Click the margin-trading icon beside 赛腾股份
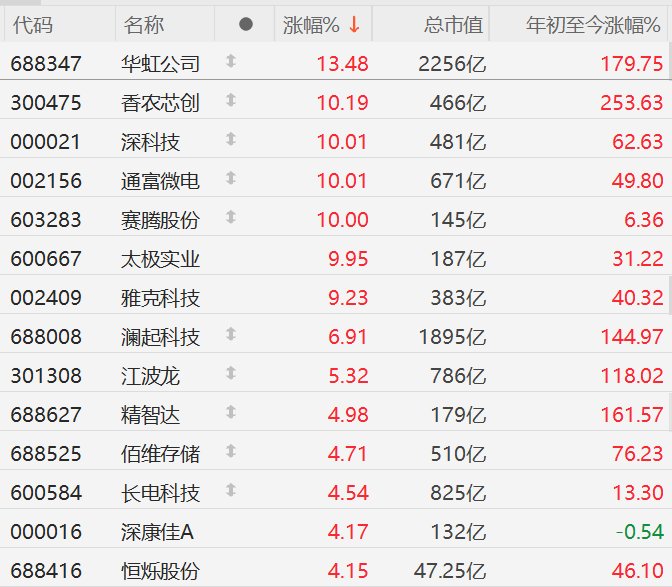Viewport: 672px width, 587px height. pos(231,217)
